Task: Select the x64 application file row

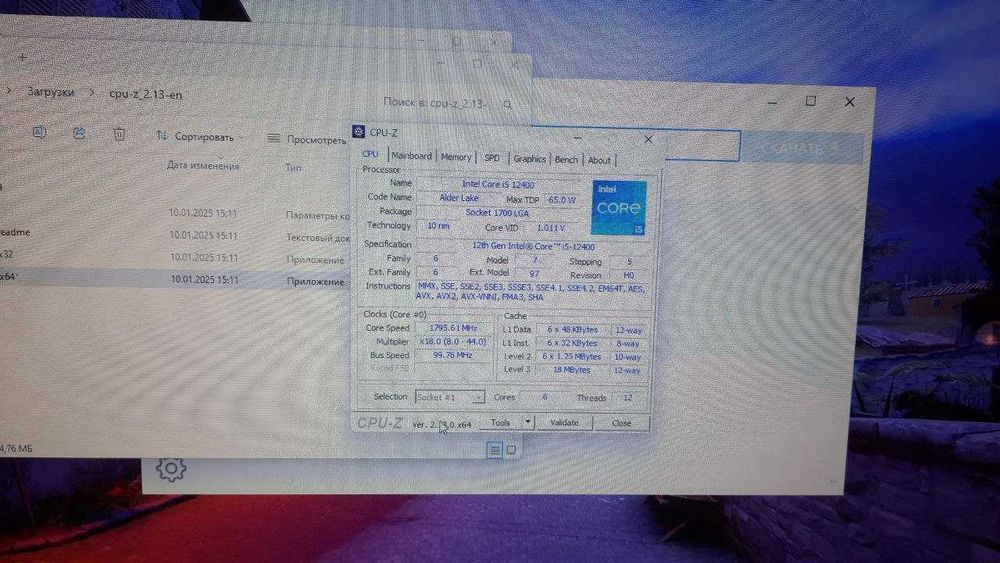Action: 175,279
